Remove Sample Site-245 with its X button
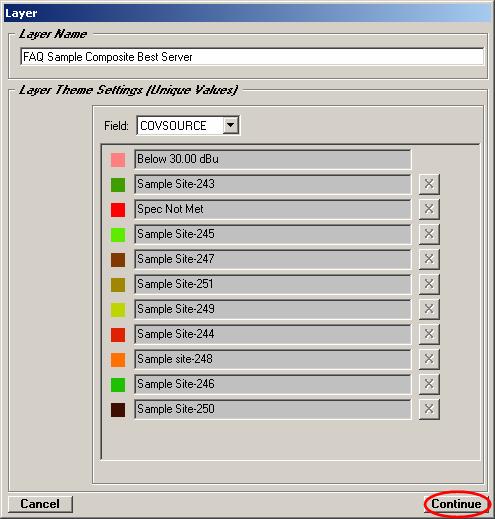 pos(429,234)
